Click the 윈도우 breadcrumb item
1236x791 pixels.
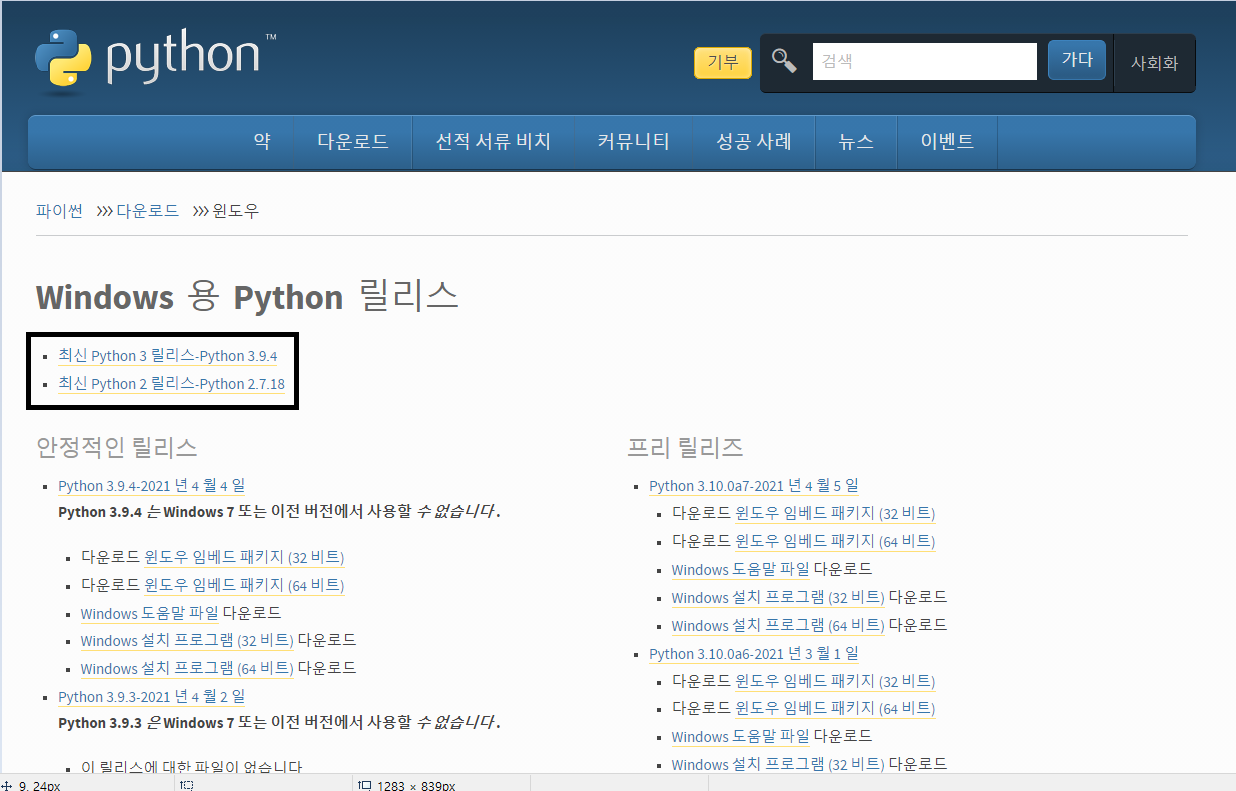tap(236, 211)
